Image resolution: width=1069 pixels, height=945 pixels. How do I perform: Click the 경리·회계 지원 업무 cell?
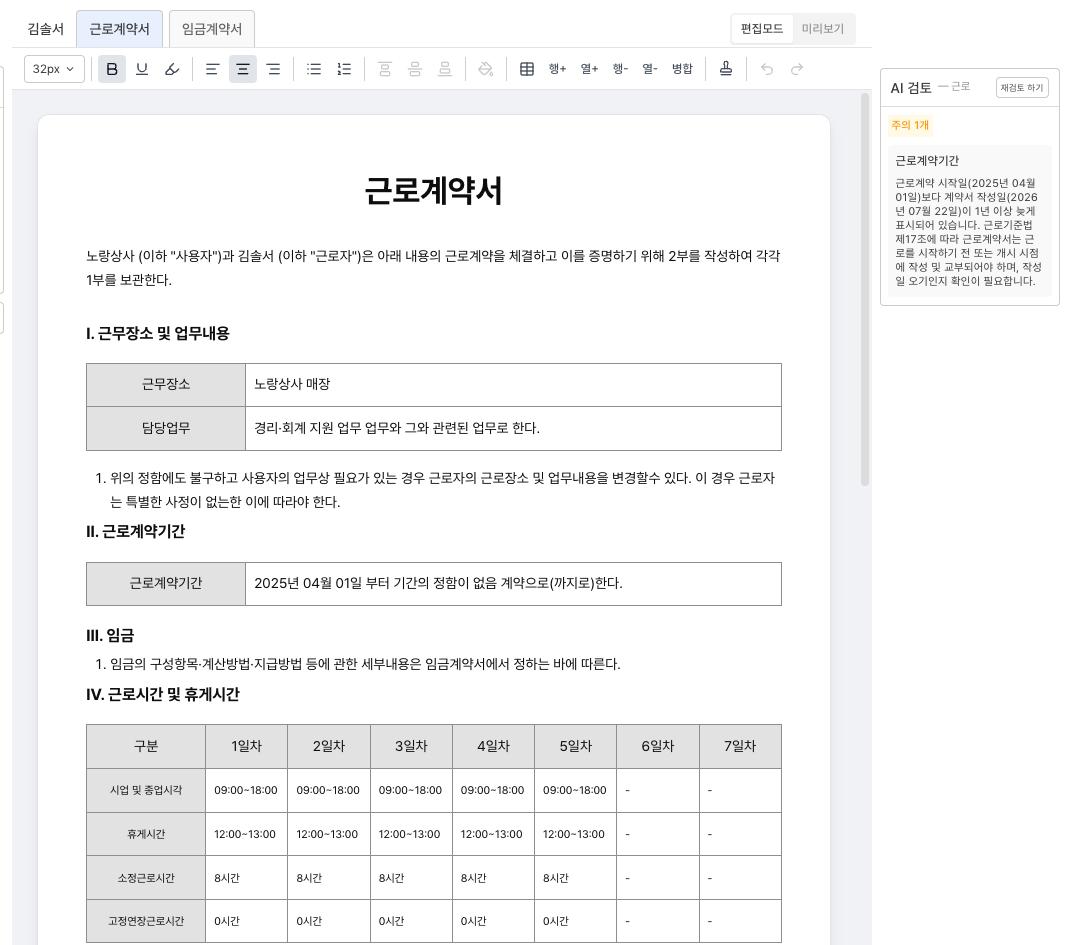513,428
